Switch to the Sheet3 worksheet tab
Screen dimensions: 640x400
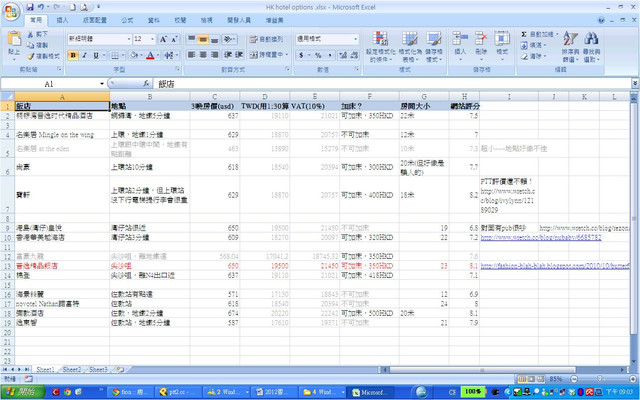(x=98, y=369)
